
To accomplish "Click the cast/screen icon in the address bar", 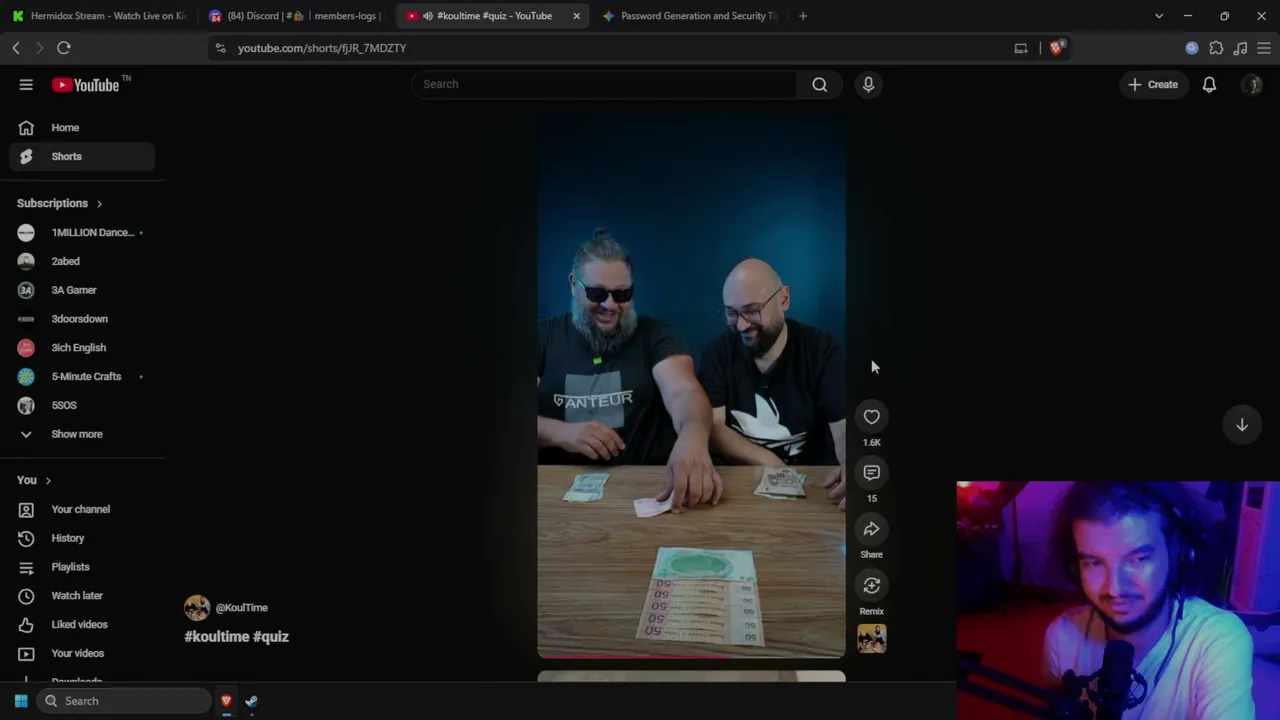I will [x=1021, y=48].
